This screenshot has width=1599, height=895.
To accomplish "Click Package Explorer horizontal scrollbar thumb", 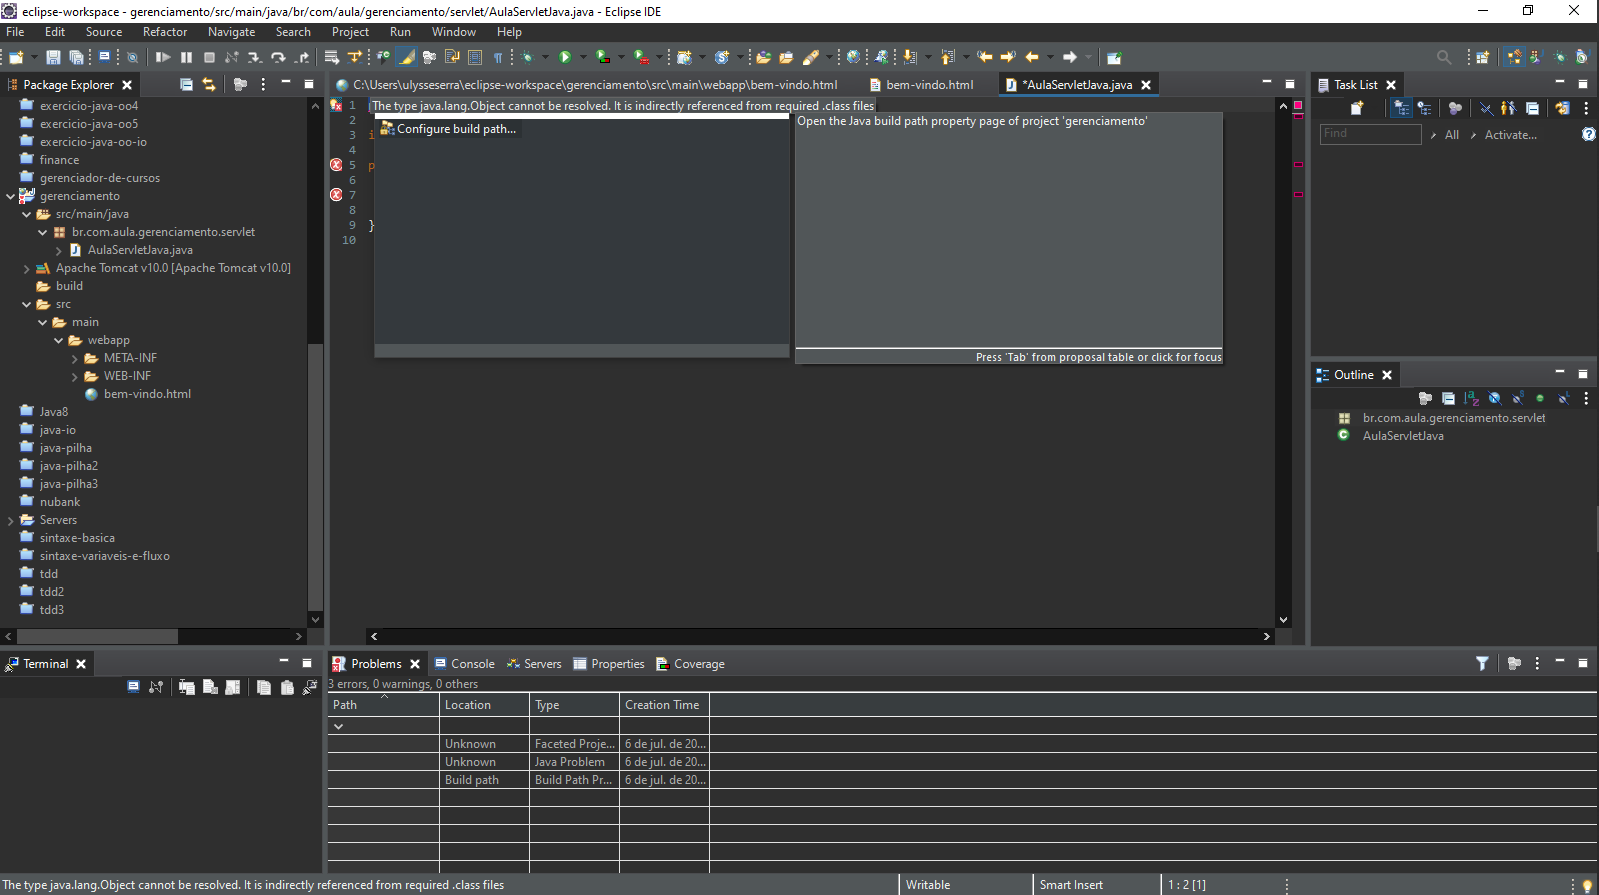I will click(x=97, y=636).
